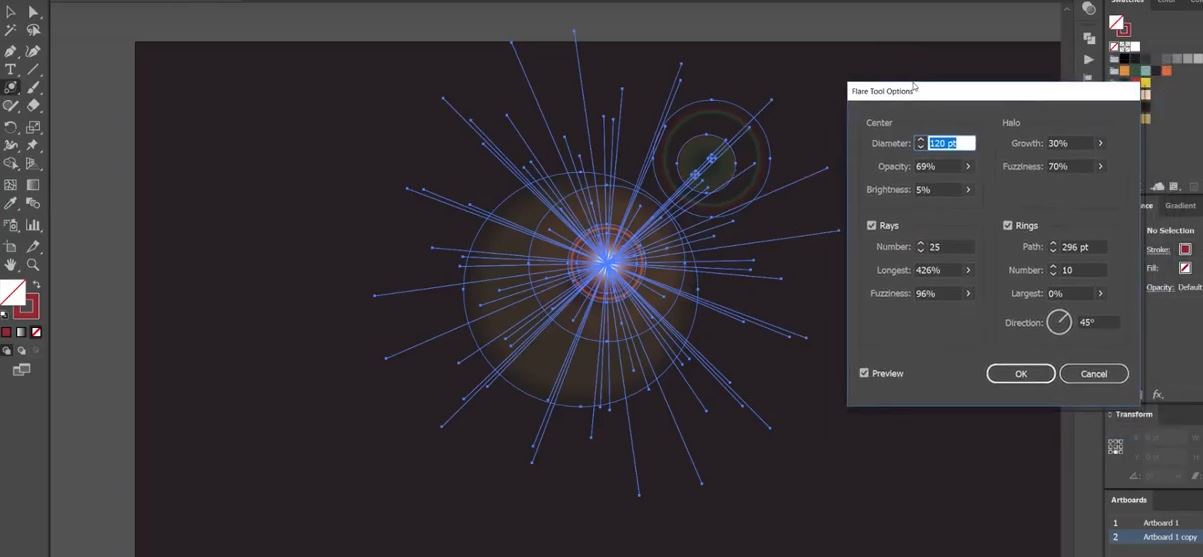Select Artboard 1 row in Artboards list

[x=1154, y=523]
